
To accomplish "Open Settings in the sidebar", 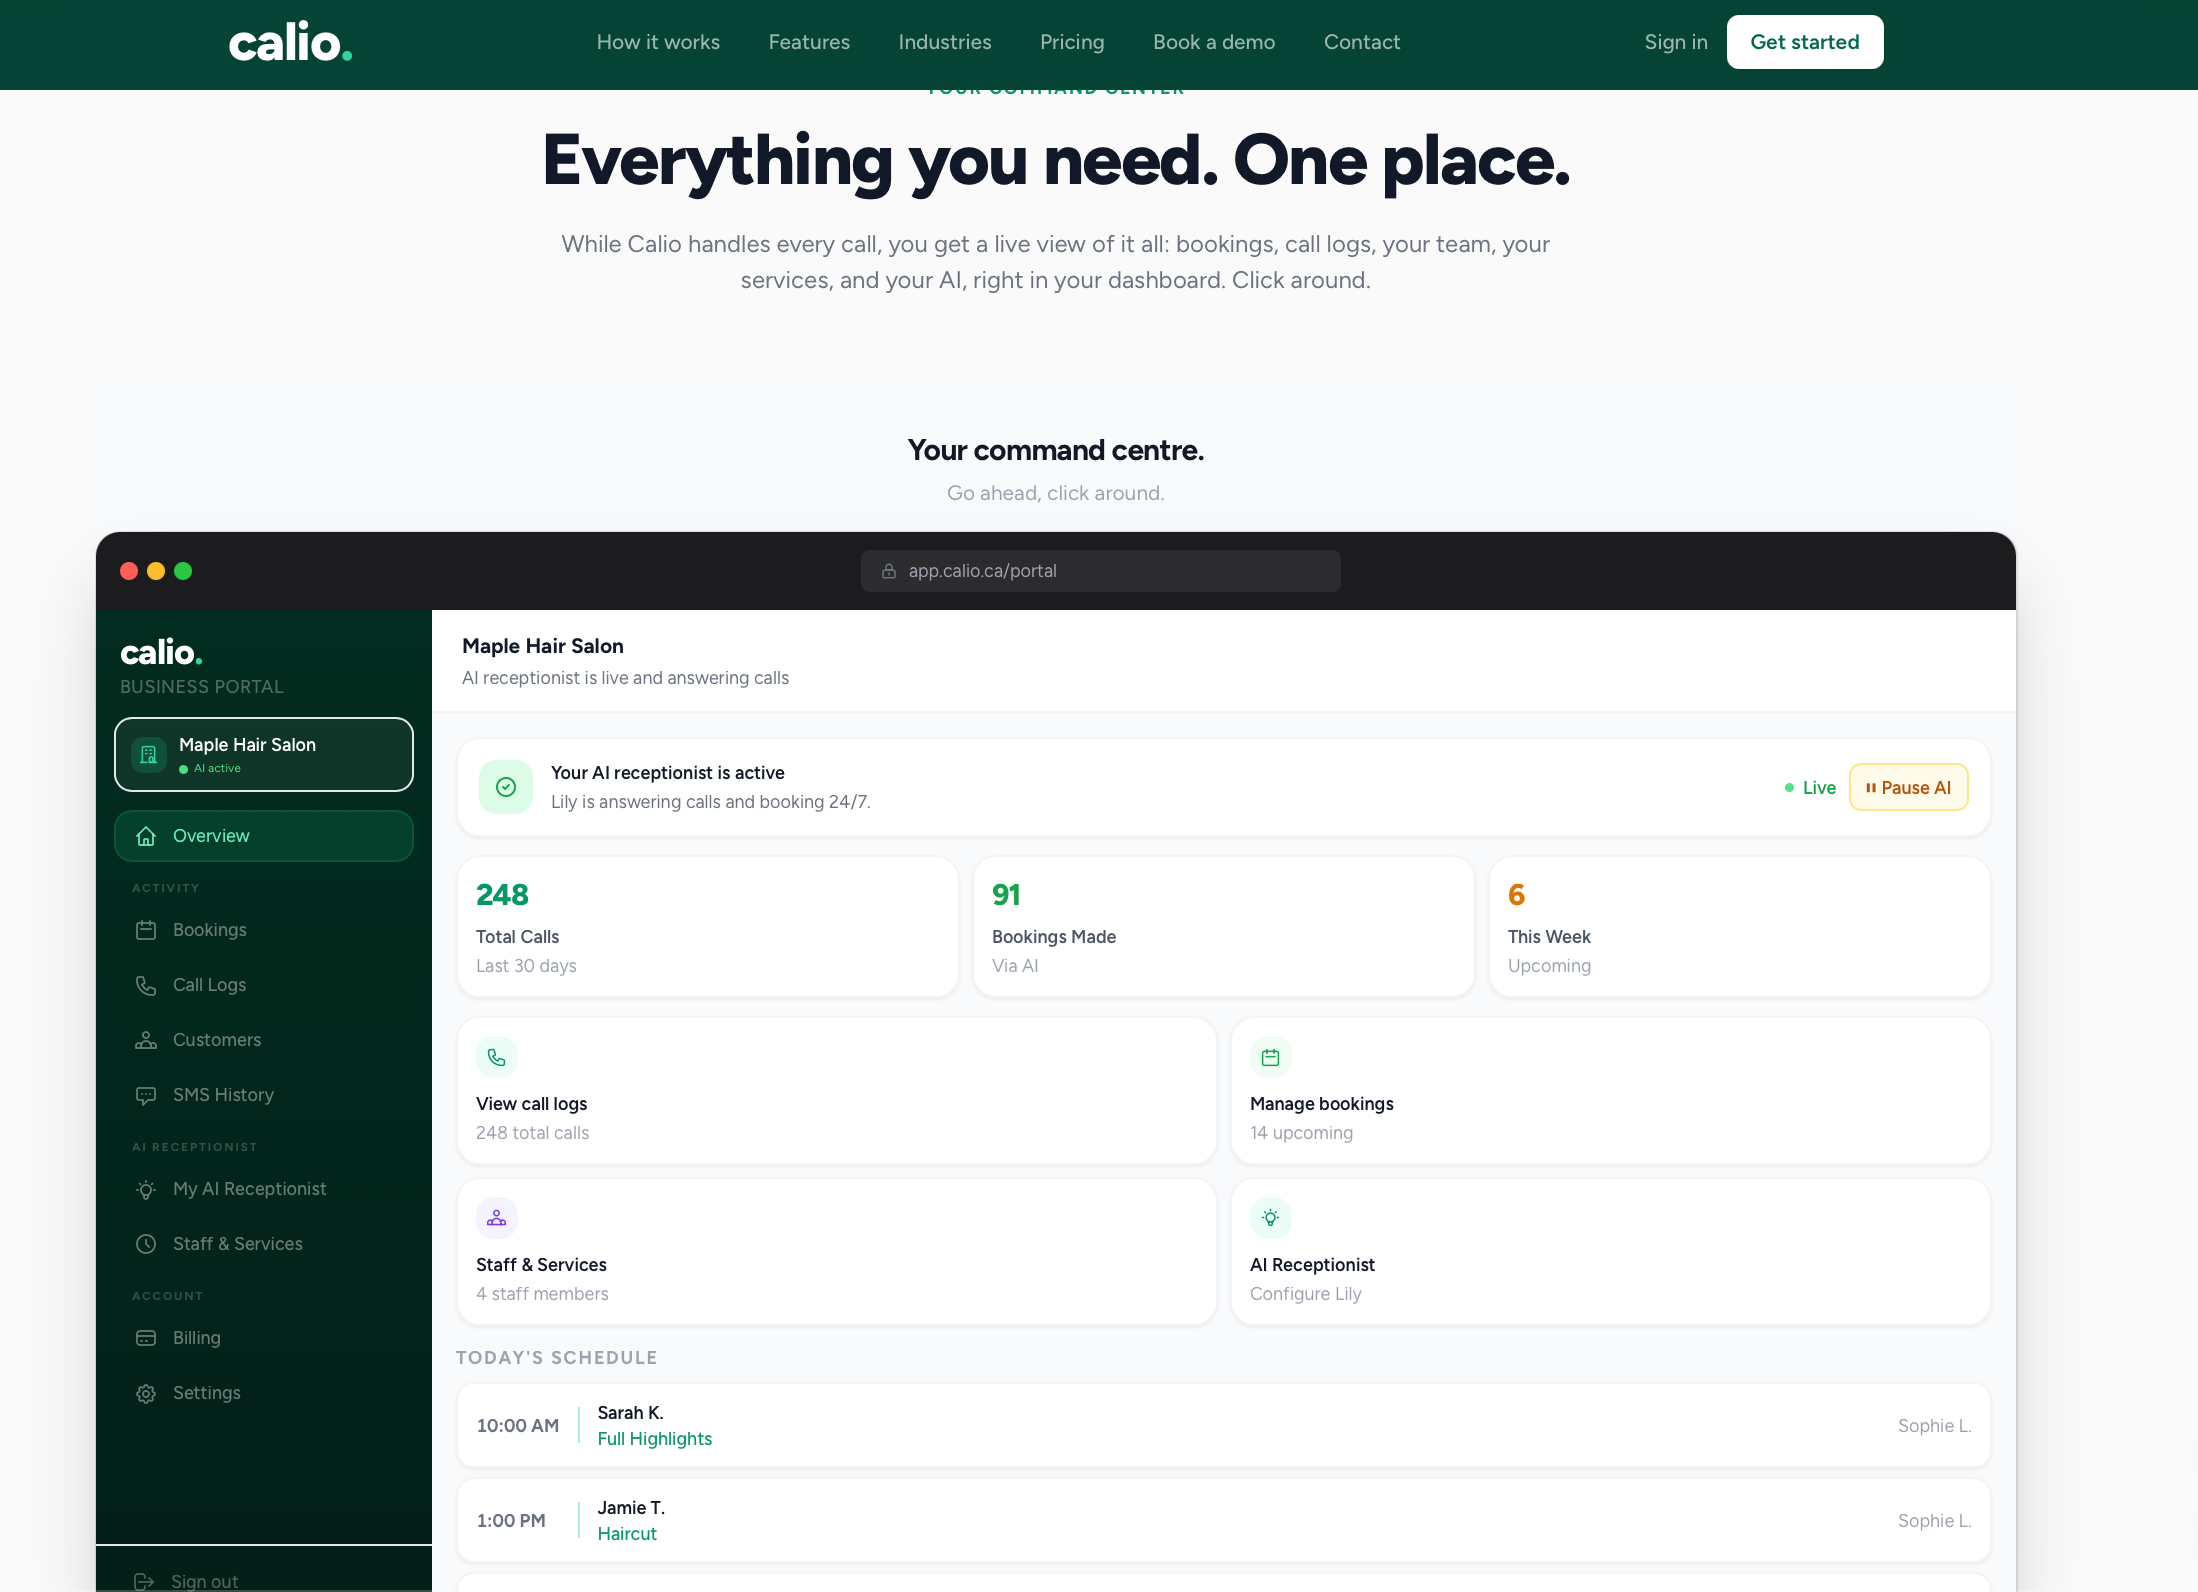I will [x=264, y=1393].
